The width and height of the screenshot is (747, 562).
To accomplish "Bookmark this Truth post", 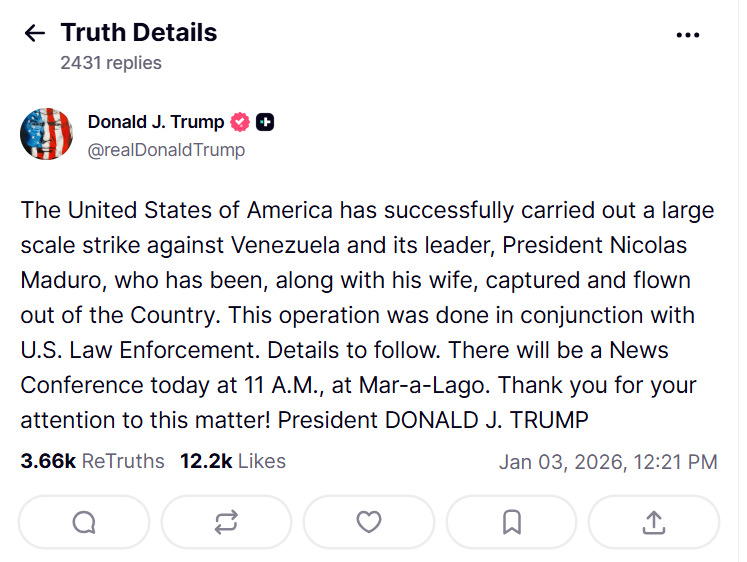I will click(x=511, y=522).
